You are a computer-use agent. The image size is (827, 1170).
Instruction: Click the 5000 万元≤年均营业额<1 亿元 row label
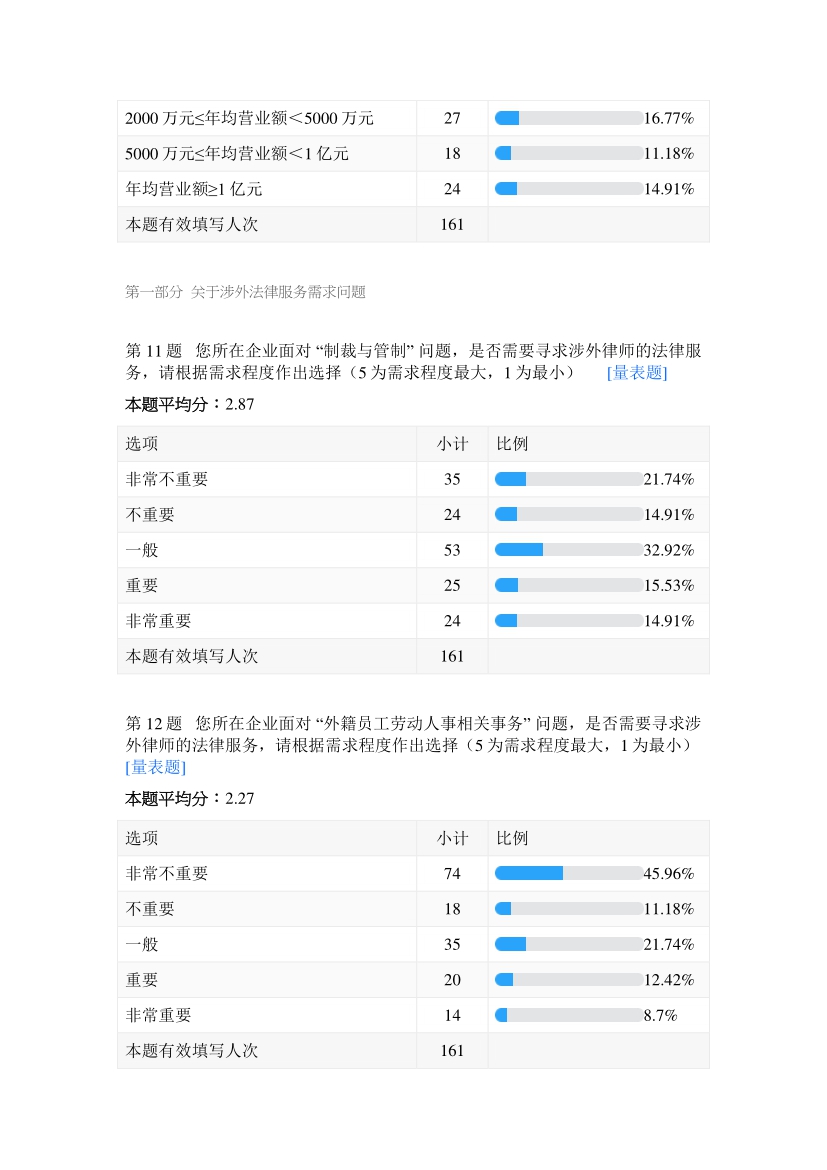pos(237,154)
